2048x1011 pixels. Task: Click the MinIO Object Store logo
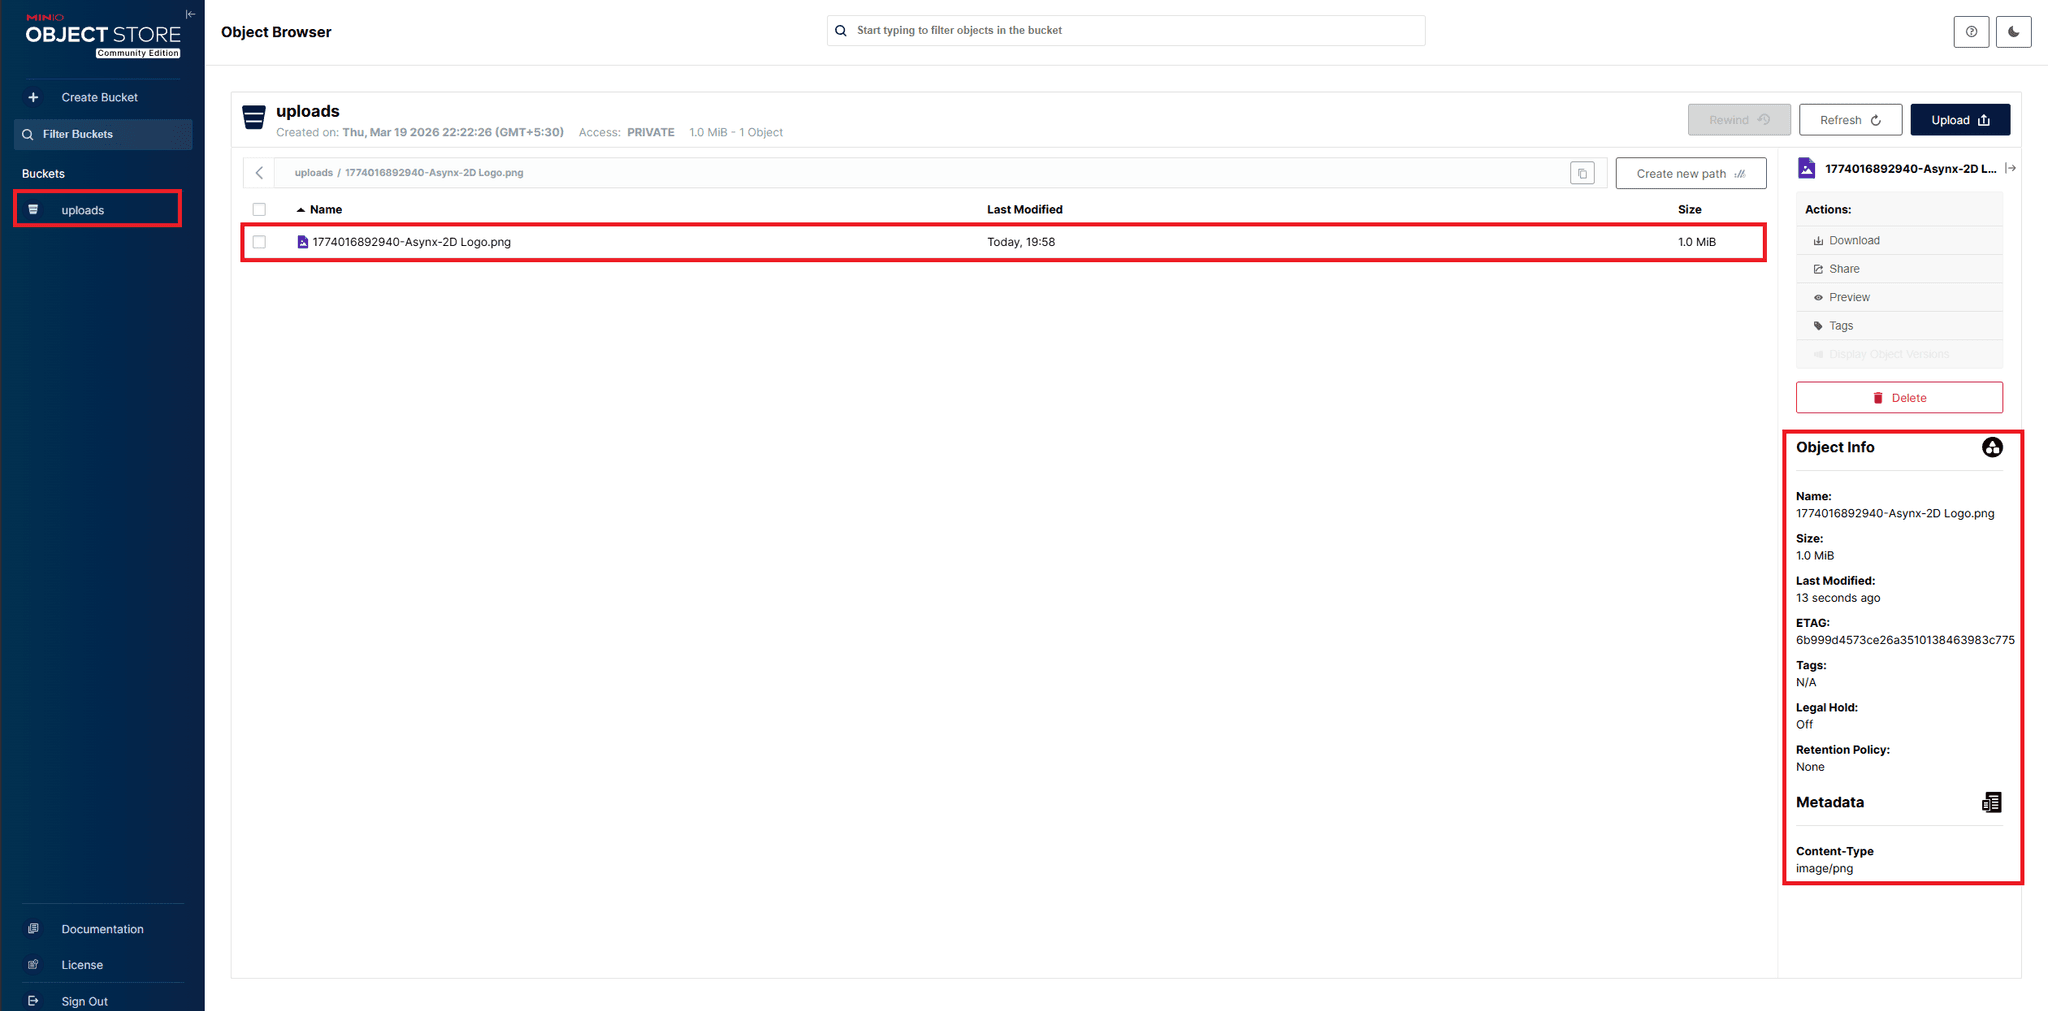pyautogui.click(x=102, y=35)
